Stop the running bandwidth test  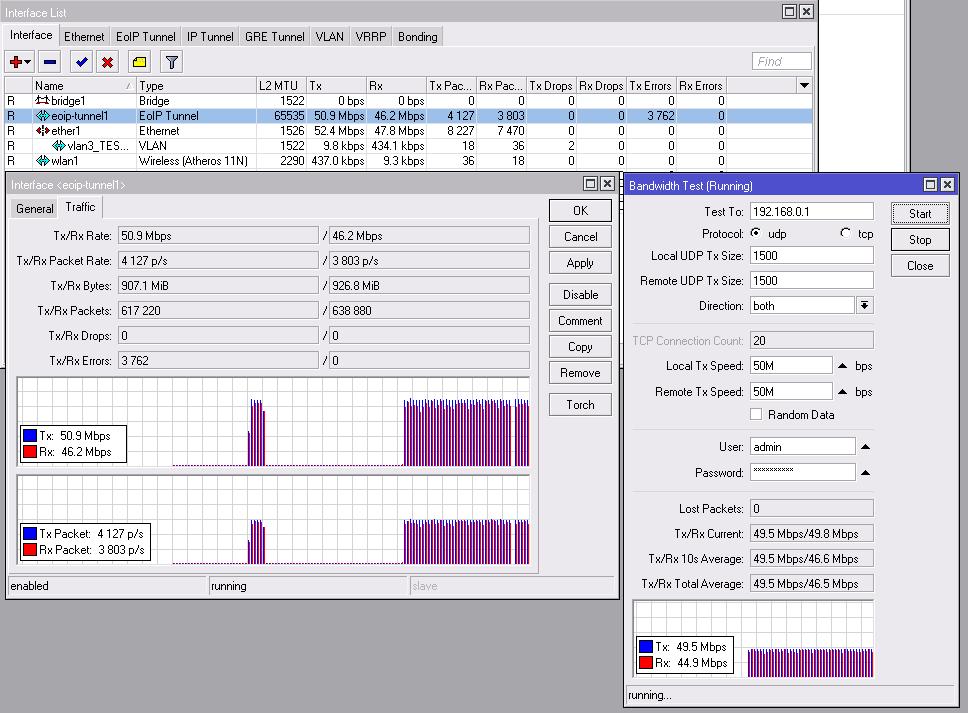pyautogui.click(x=920, y=240)
